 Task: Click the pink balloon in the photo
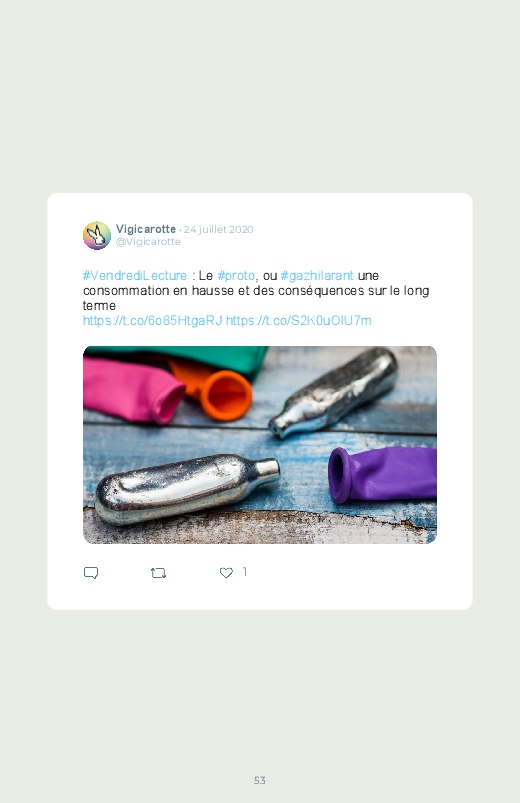click(132, 390)
